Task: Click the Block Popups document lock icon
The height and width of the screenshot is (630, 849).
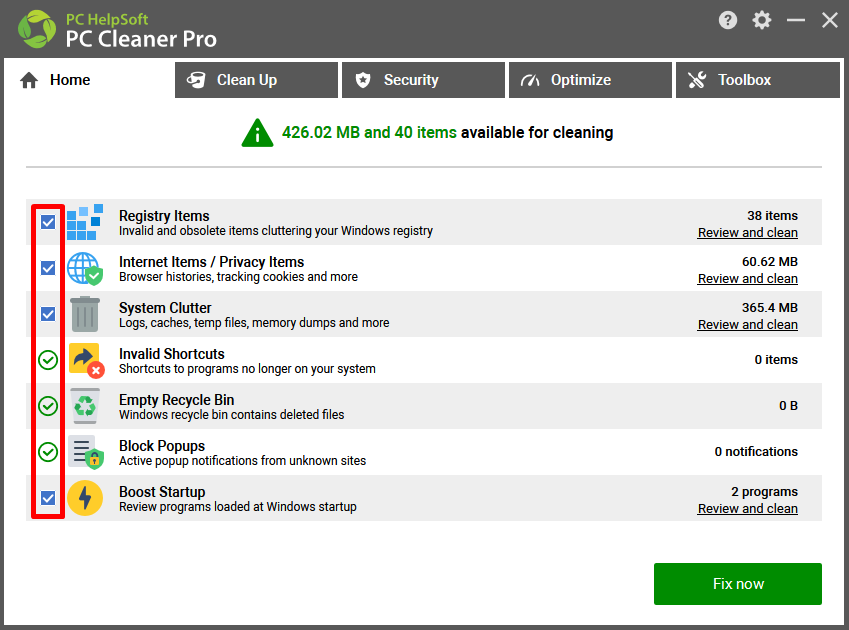Action: point(86,452)
